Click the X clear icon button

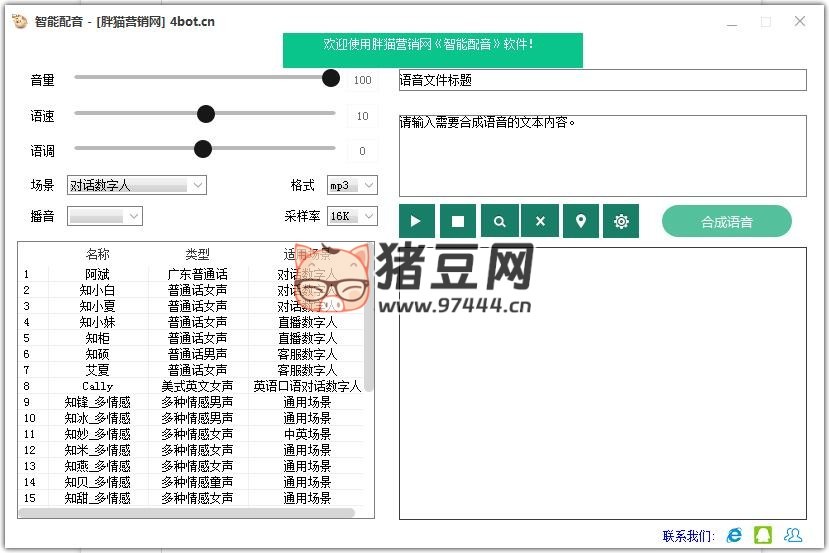(x=540, y=221)
